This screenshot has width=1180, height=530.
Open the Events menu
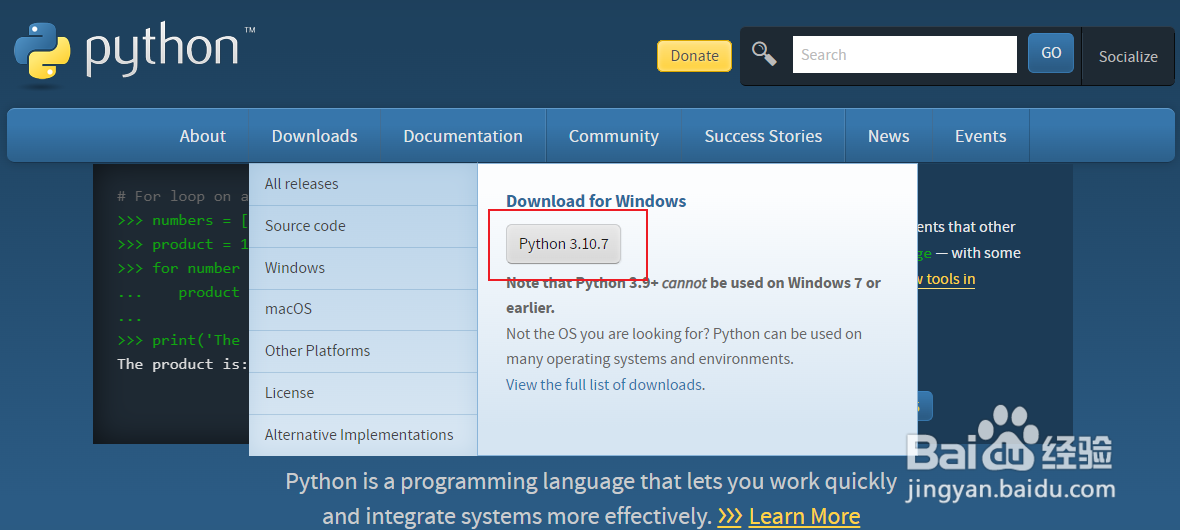981,136
